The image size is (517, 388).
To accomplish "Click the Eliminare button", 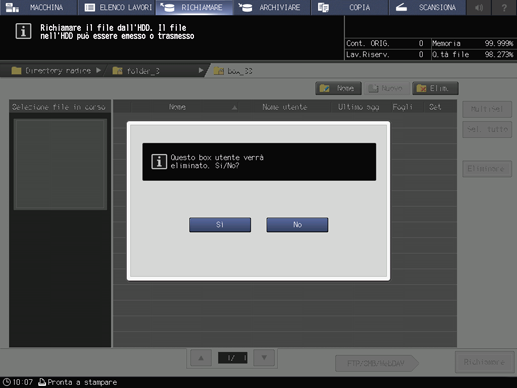I will click(487, 169).
